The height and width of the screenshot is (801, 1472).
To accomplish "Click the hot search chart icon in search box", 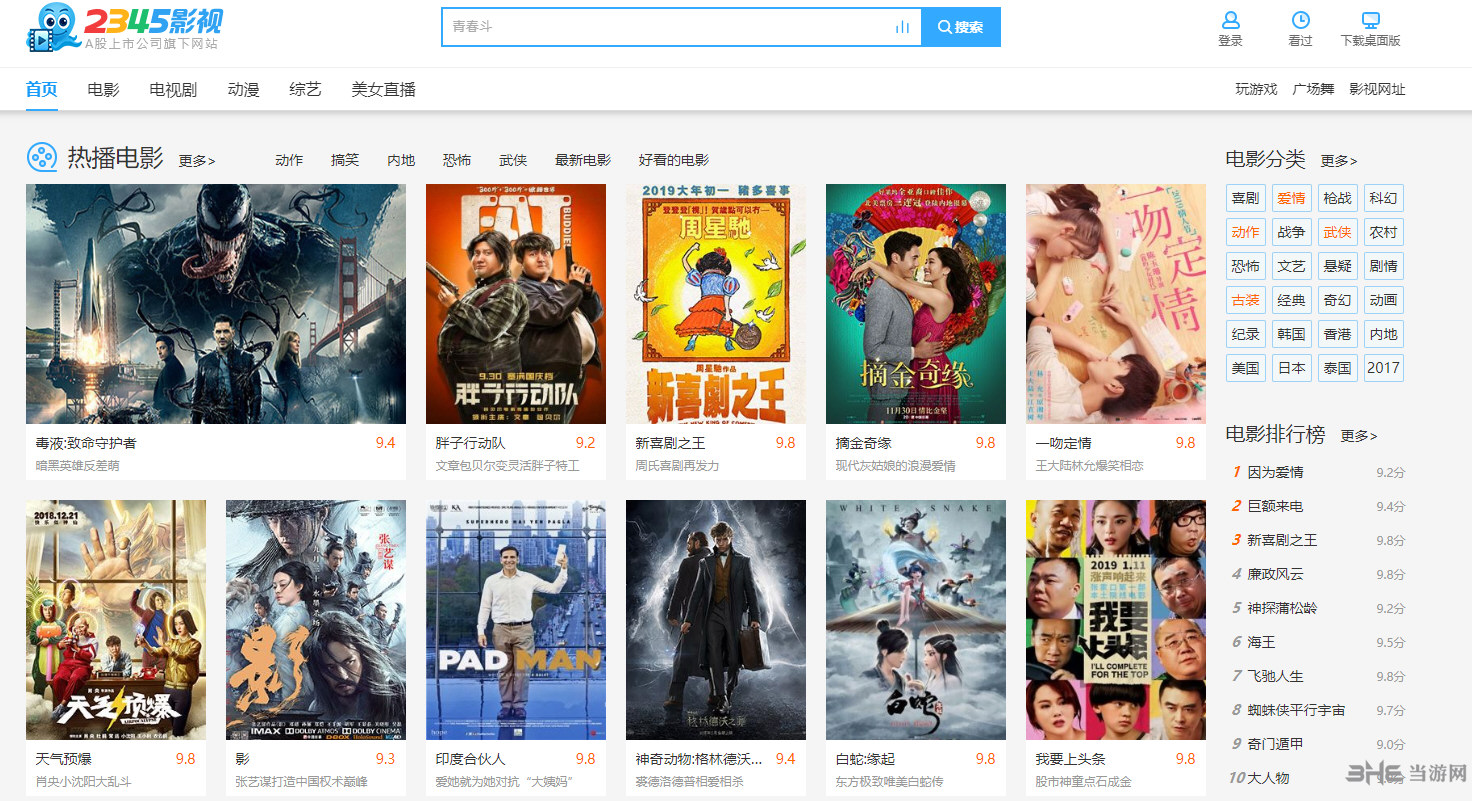I will click(x=903, y=27).
